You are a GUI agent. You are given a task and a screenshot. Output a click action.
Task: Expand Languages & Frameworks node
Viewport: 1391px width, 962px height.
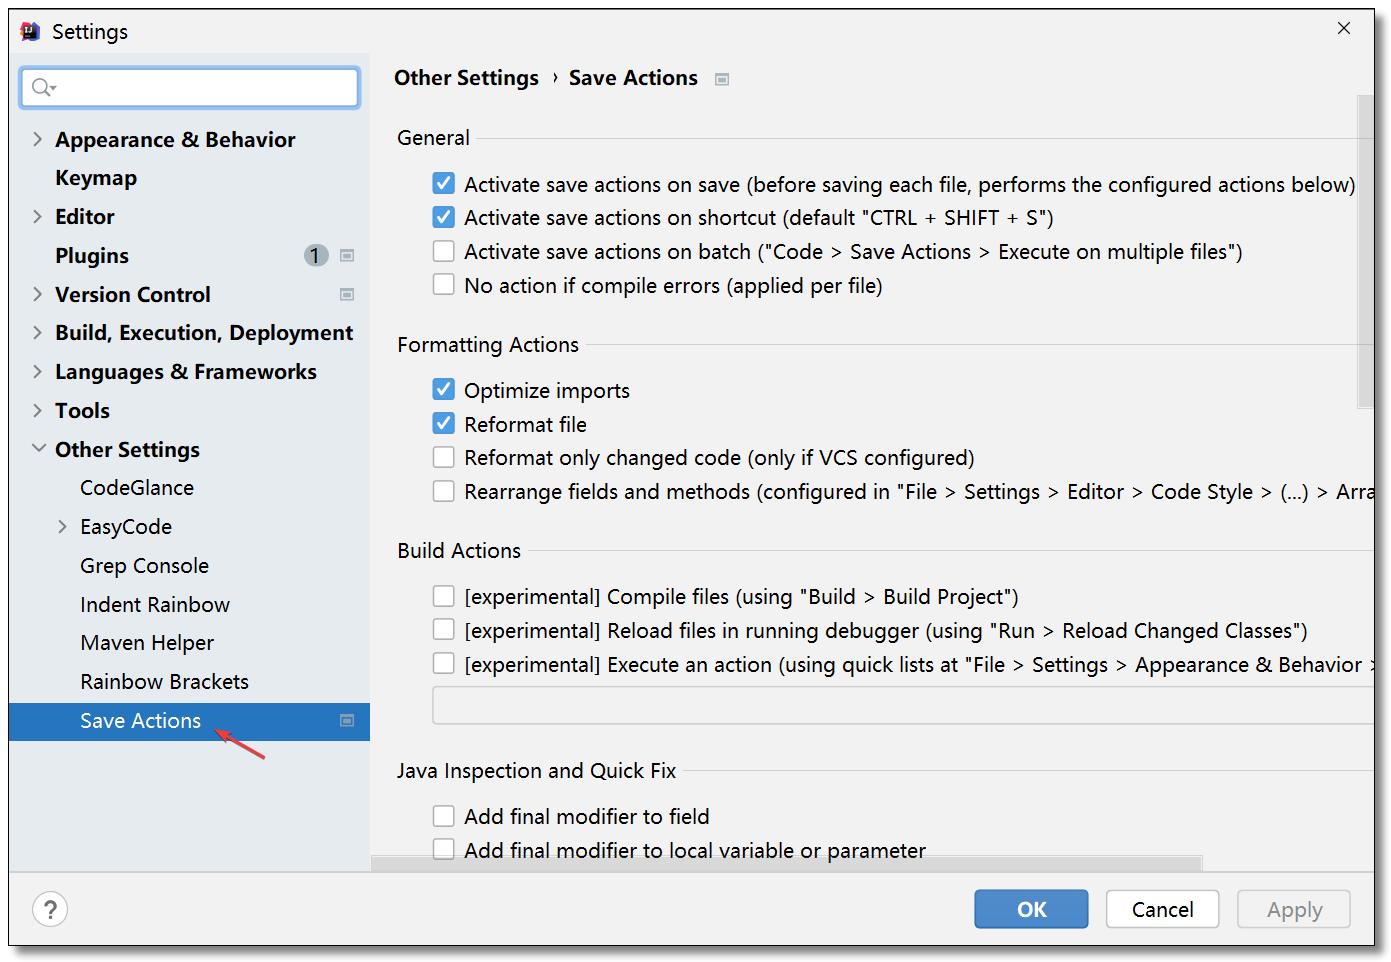point(37,371)
